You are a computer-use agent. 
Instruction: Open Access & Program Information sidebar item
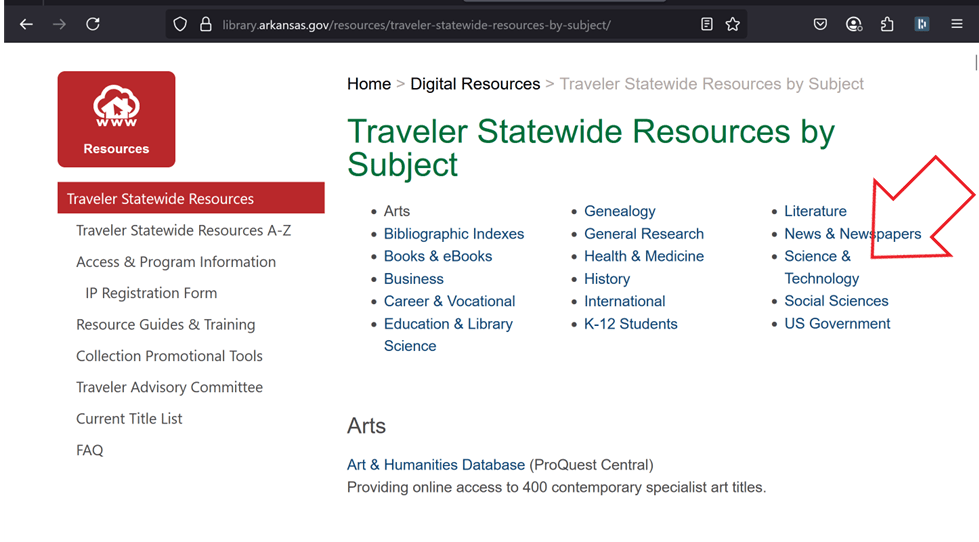tap(176, 262)
